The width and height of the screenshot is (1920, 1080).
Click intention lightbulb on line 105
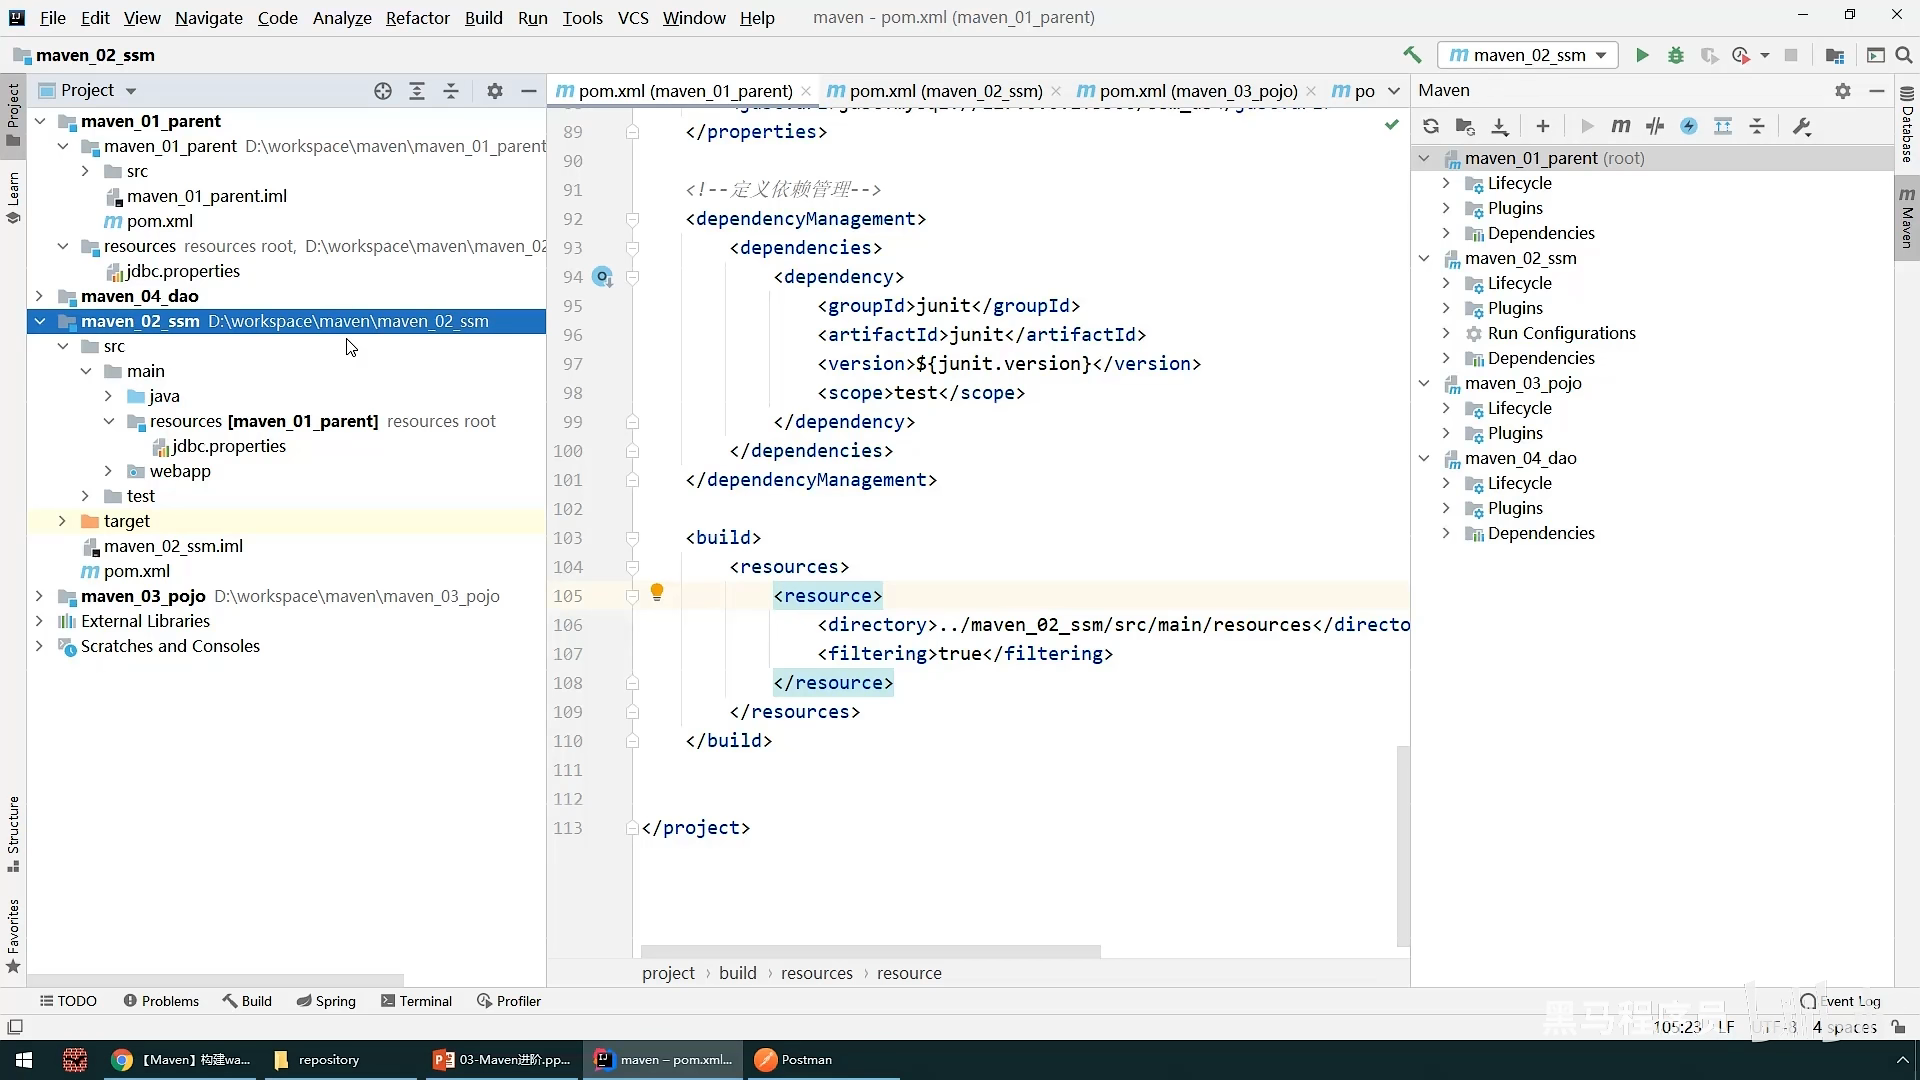coord(657,592)
